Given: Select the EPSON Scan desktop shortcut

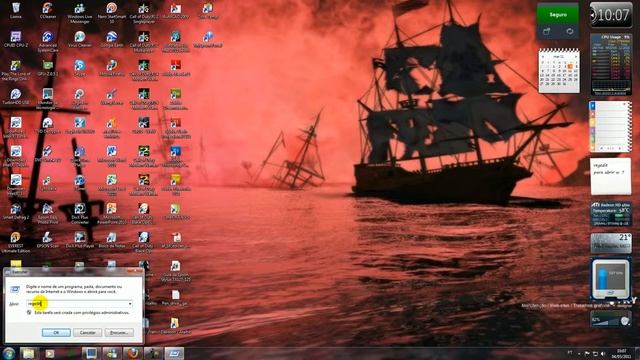Looking at the screenshot, I should [48, 240].
